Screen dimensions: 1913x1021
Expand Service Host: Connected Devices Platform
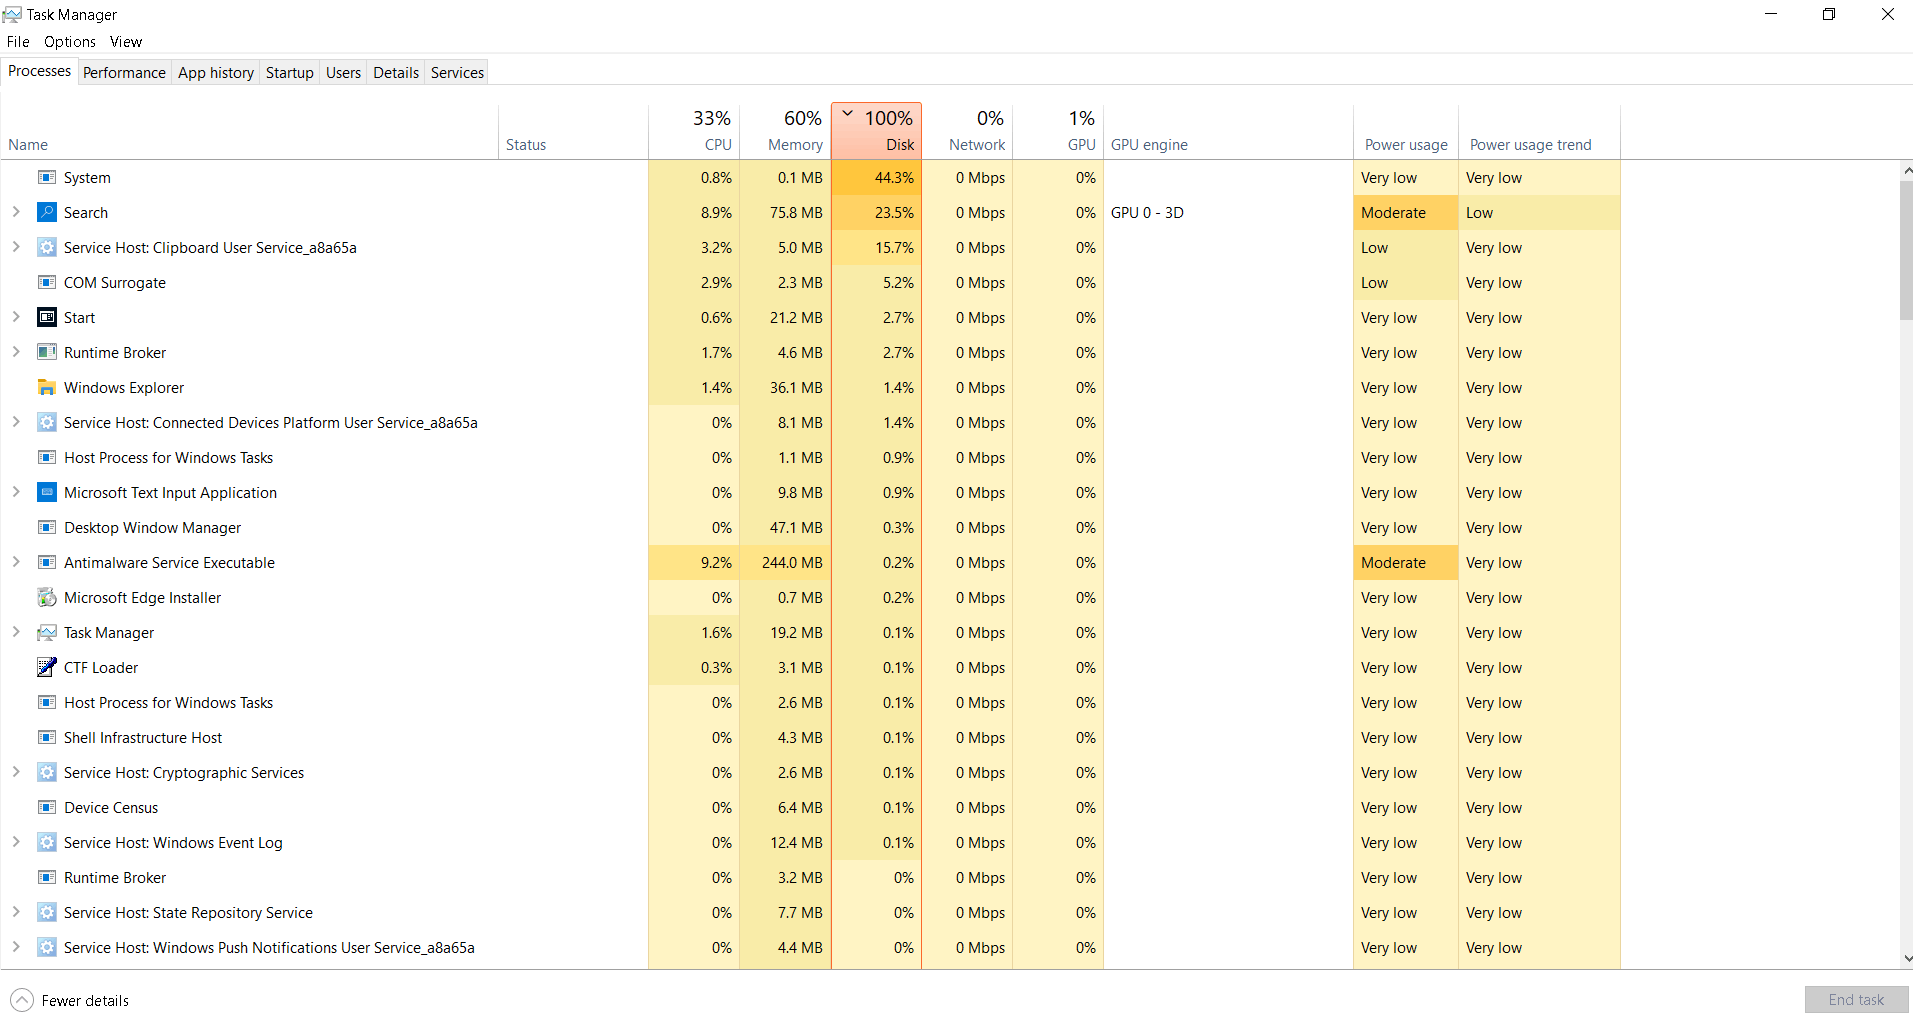[16, 422]
